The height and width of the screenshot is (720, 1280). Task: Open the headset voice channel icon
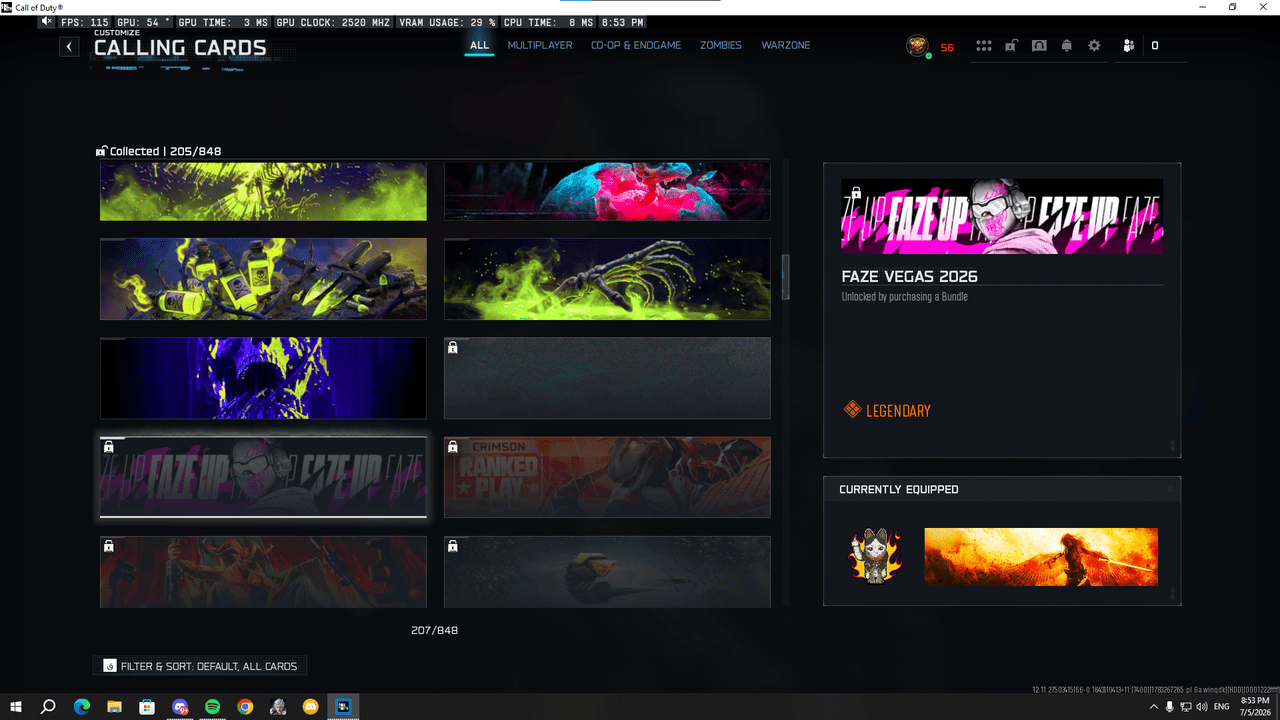pos(1039,46)
